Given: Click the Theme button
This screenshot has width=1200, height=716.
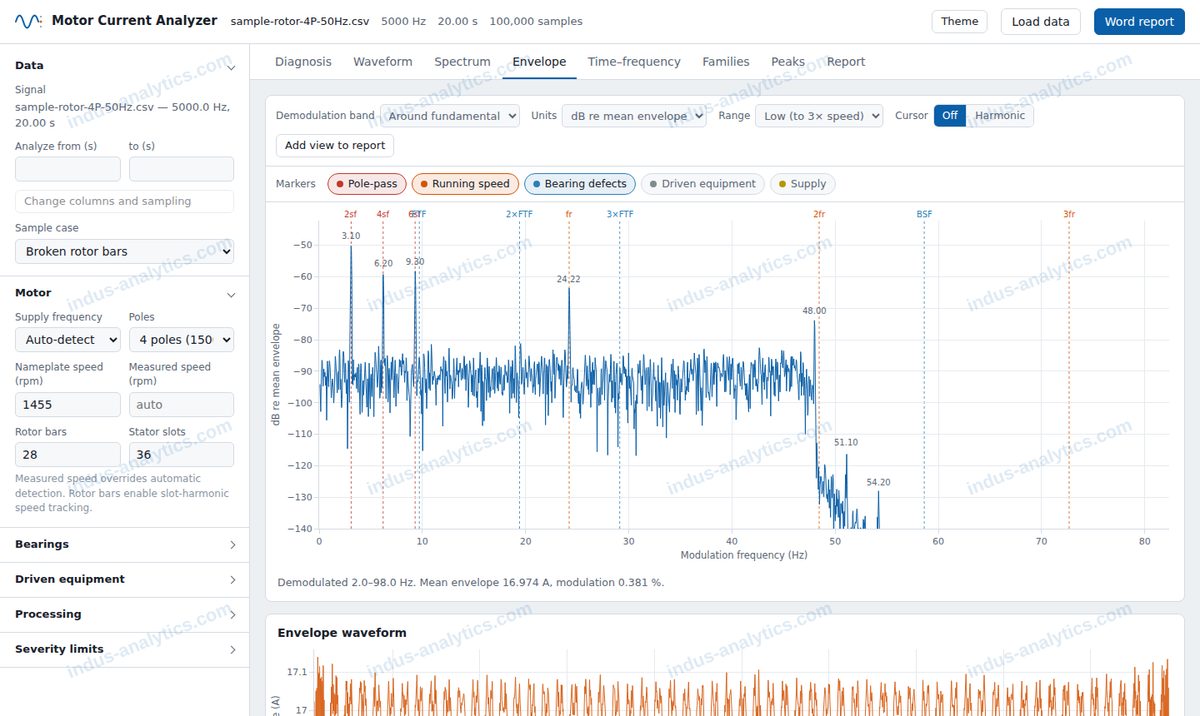Looking at the screenshot, I should pyautogui.click(x=960, y=22).
